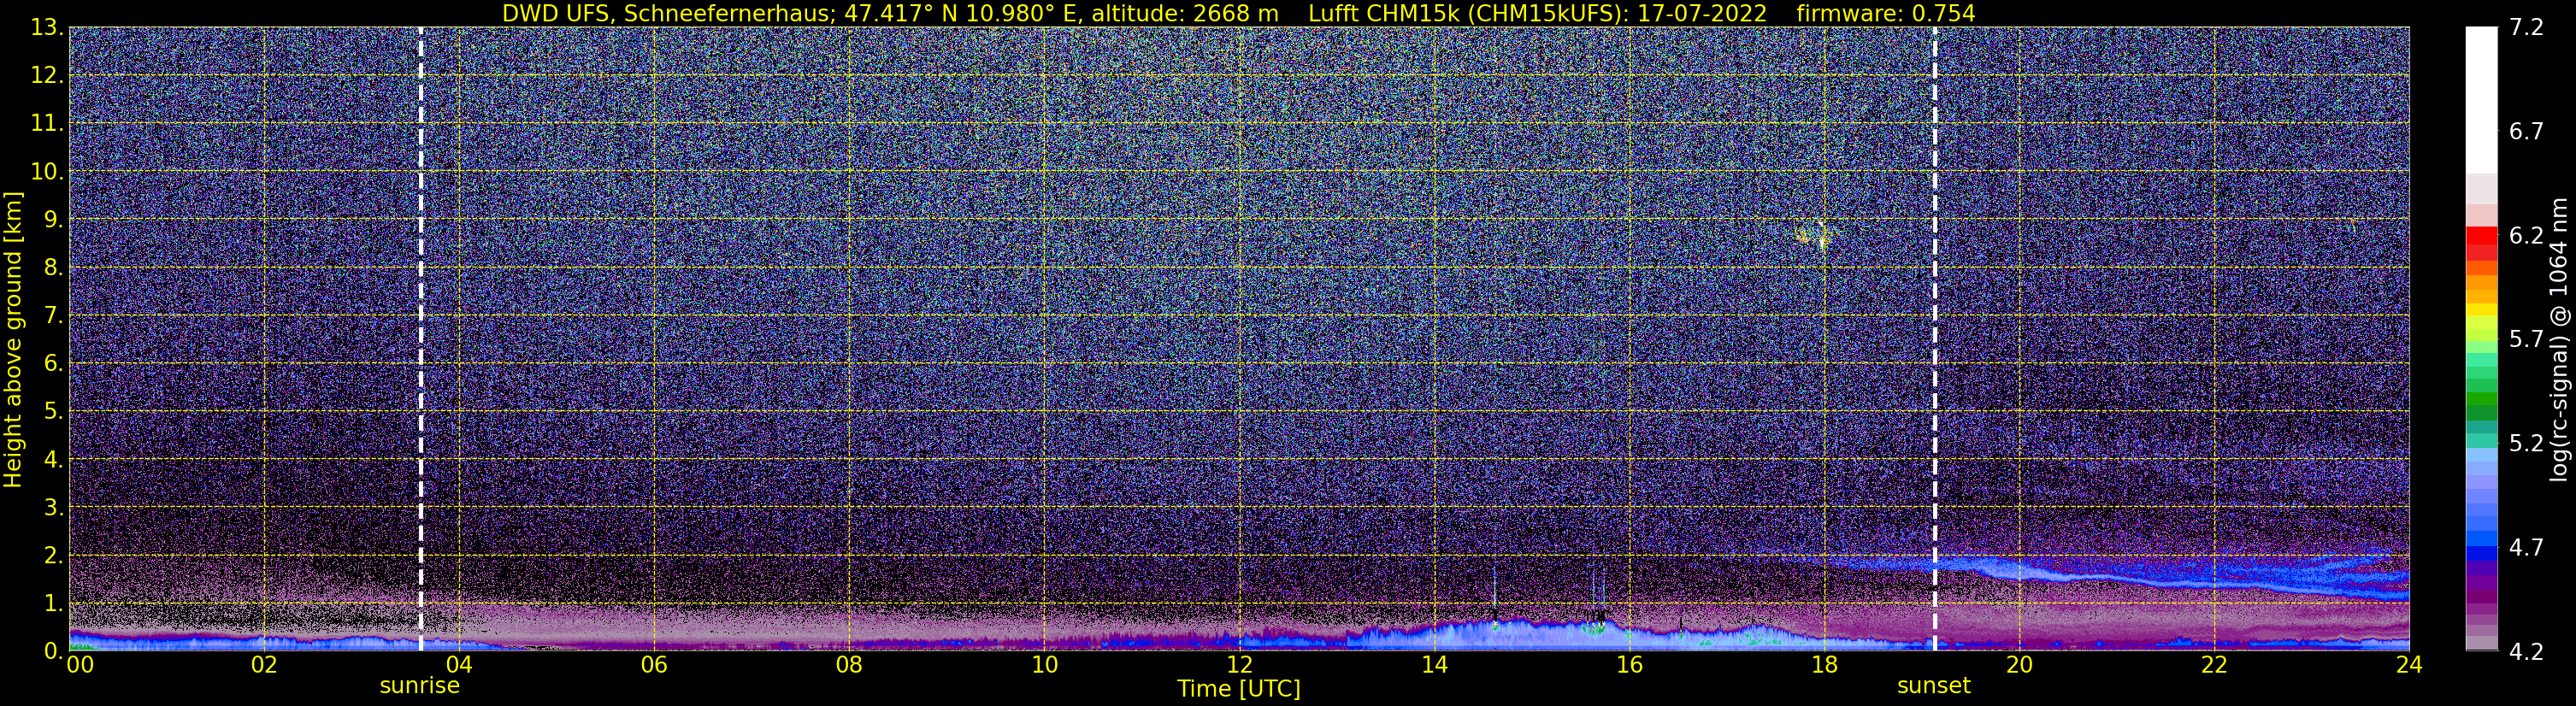Click the 'Height above ground [km]' axis label

point(13,339)
